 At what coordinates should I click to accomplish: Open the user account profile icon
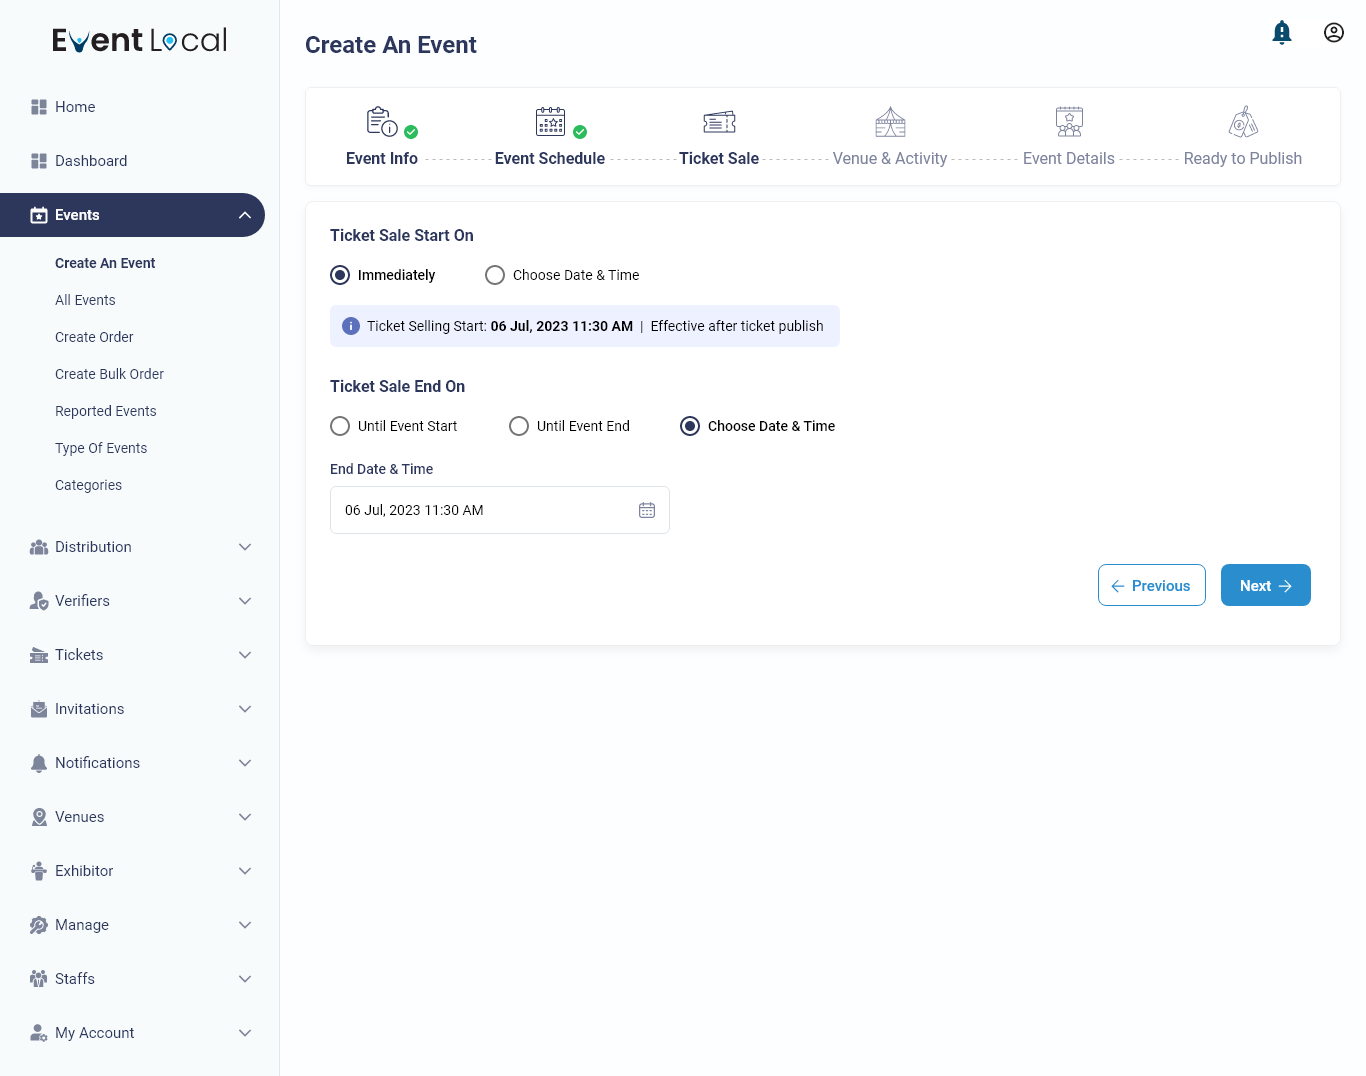click(x=1334, y=31)
